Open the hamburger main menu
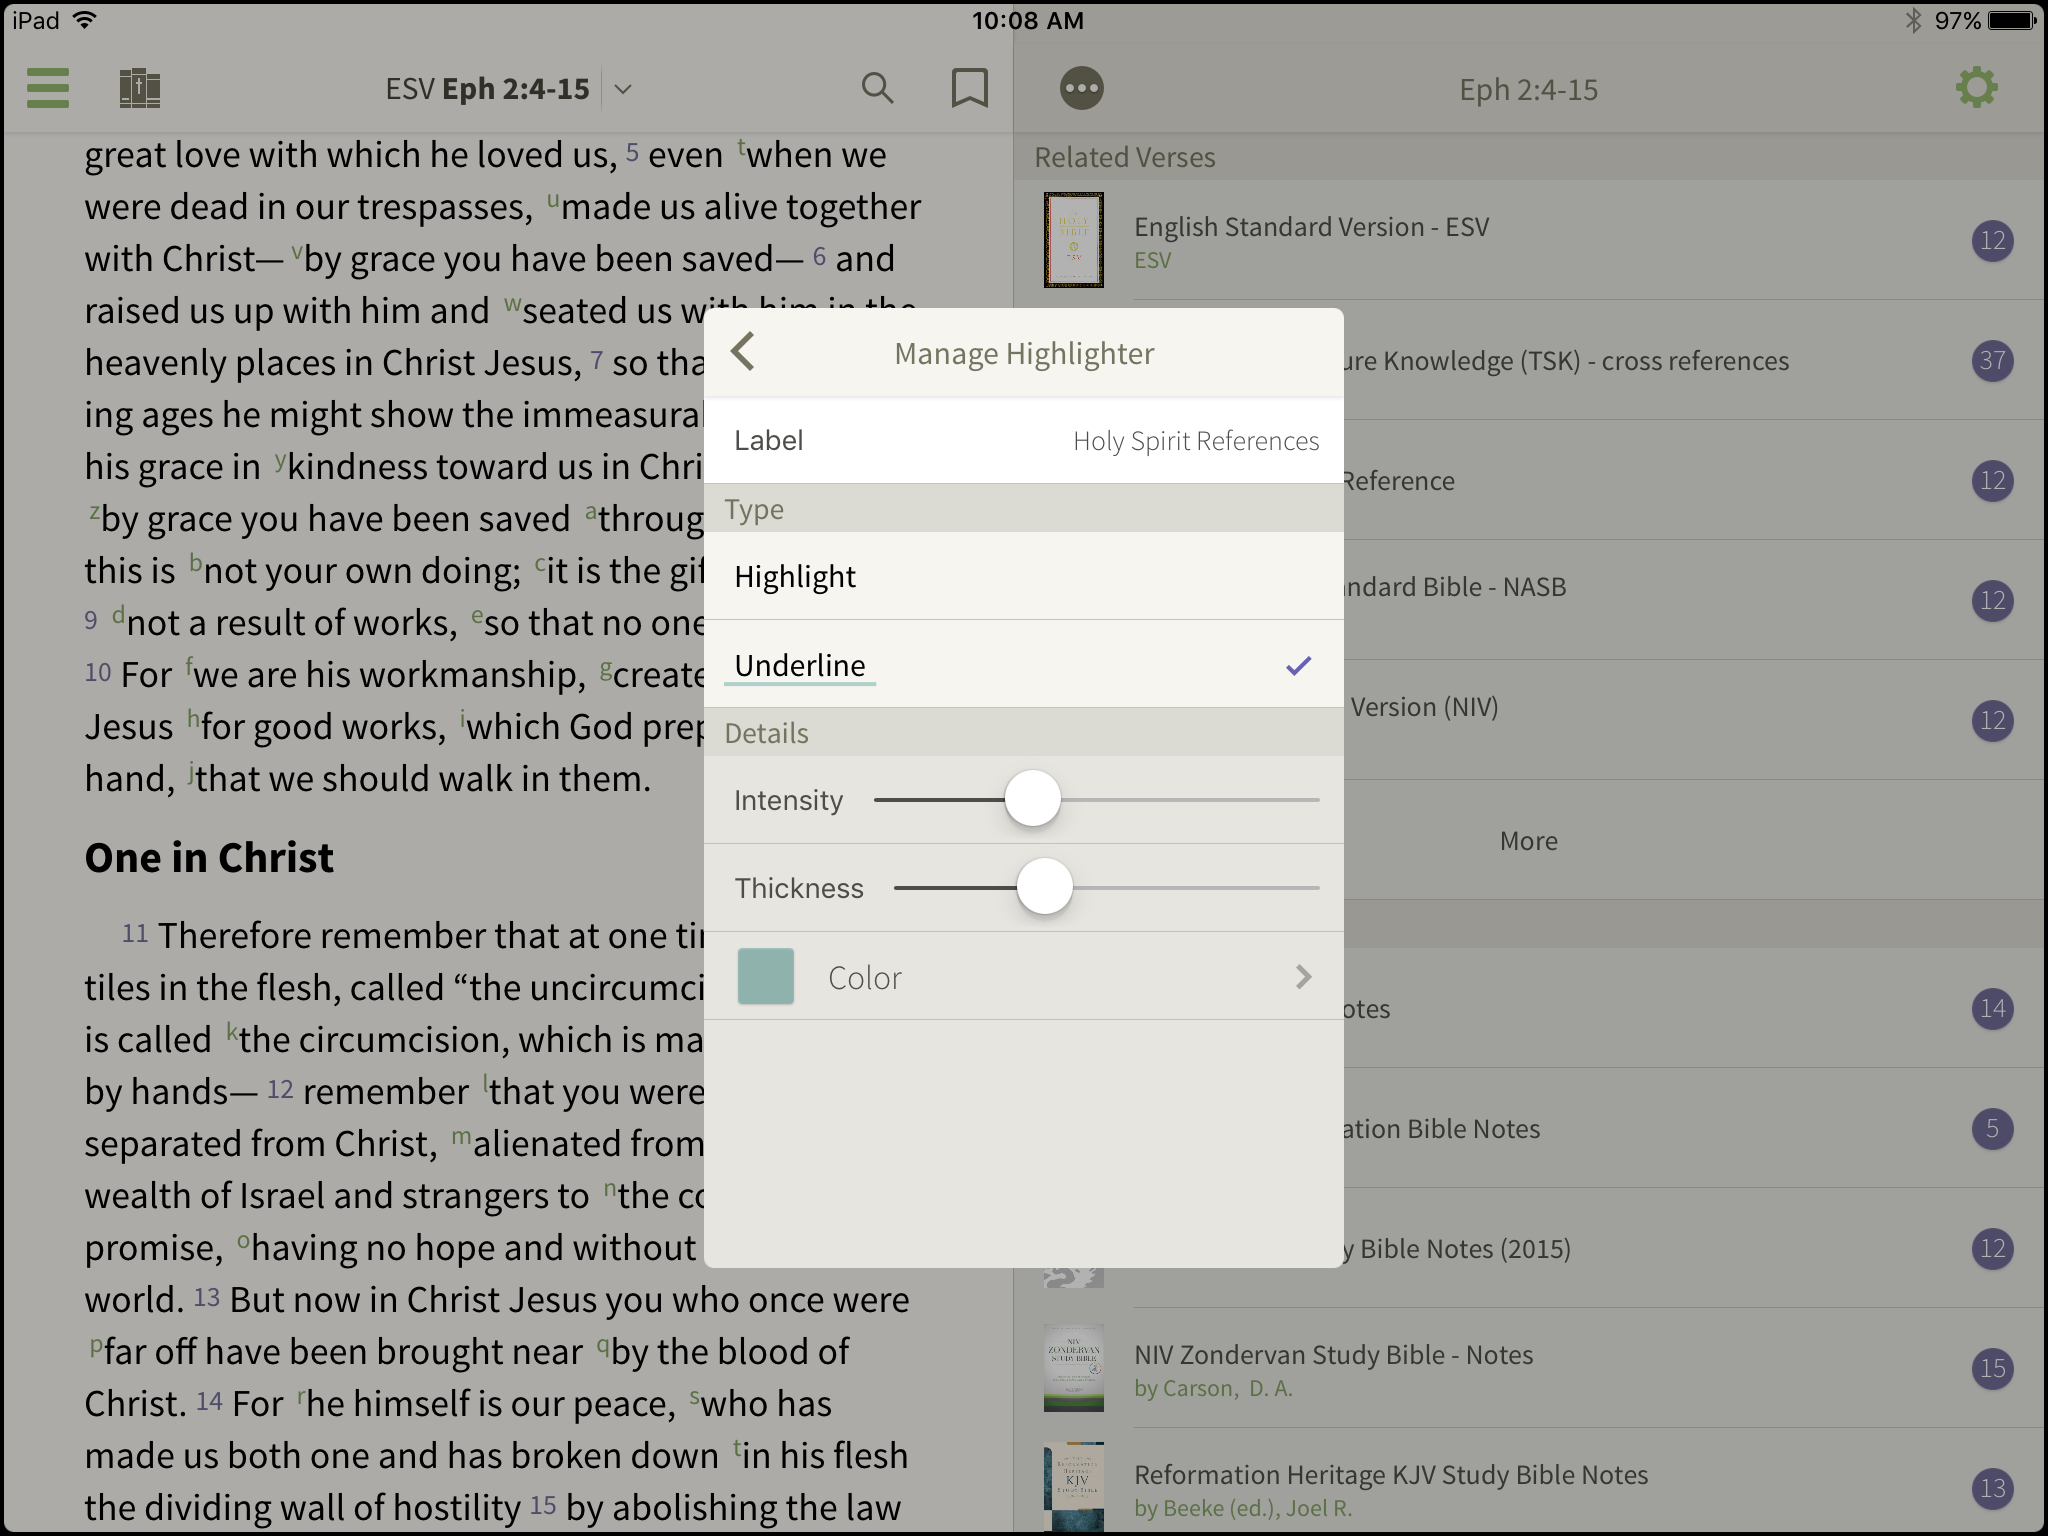2048x1536 pixels. [x=48, y=88]
